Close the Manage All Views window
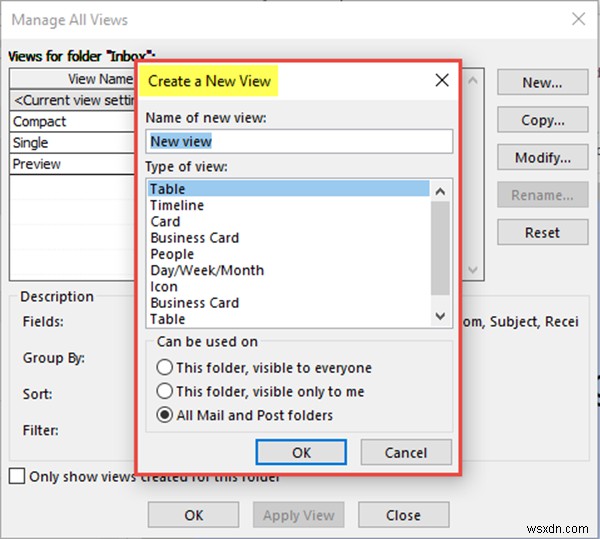 [x=578, y=19]
